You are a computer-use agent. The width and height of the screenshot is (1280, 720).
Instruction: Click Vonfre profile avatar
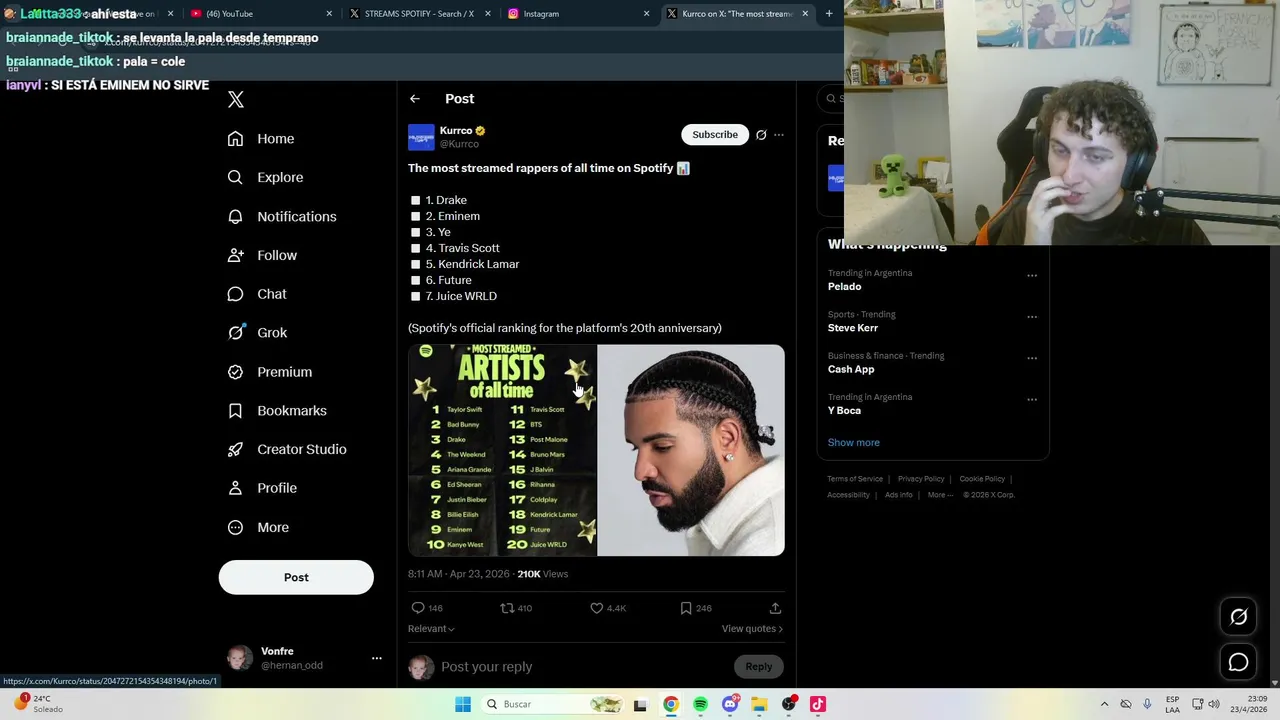pyautogui.click(x=240, y=658)
